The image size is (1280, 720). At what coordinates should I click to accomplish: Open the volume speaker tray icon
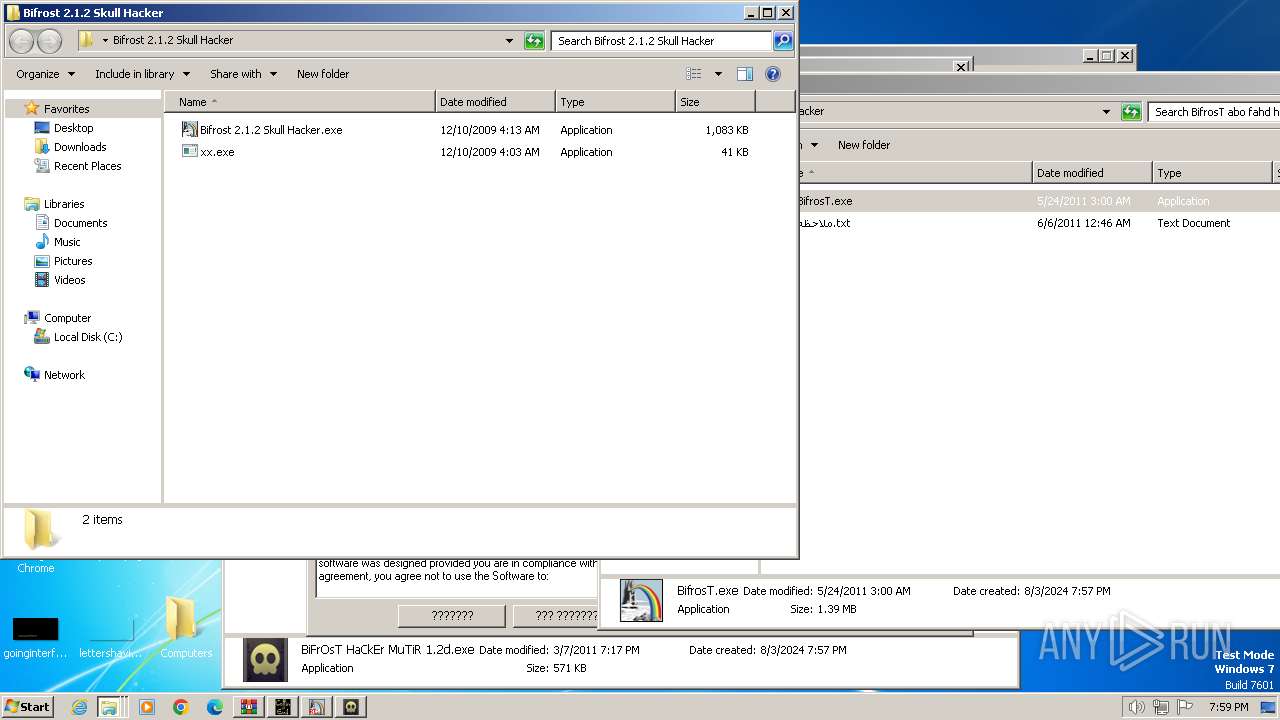pyautogui.click(x=1136, y=707)
